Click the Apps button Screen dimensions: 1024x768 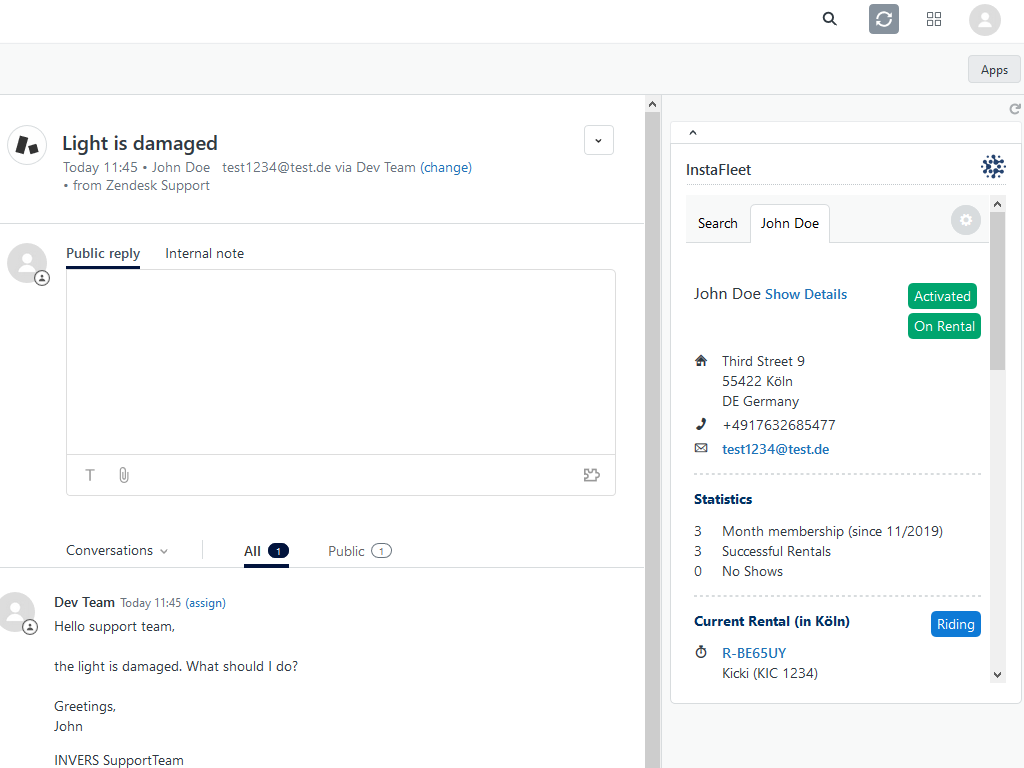(x=993, y=70)
